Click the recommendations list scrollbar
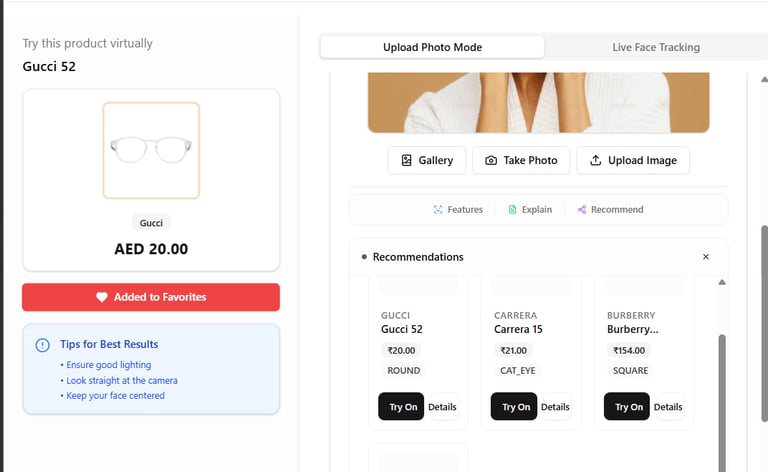 tap(722, 400)
